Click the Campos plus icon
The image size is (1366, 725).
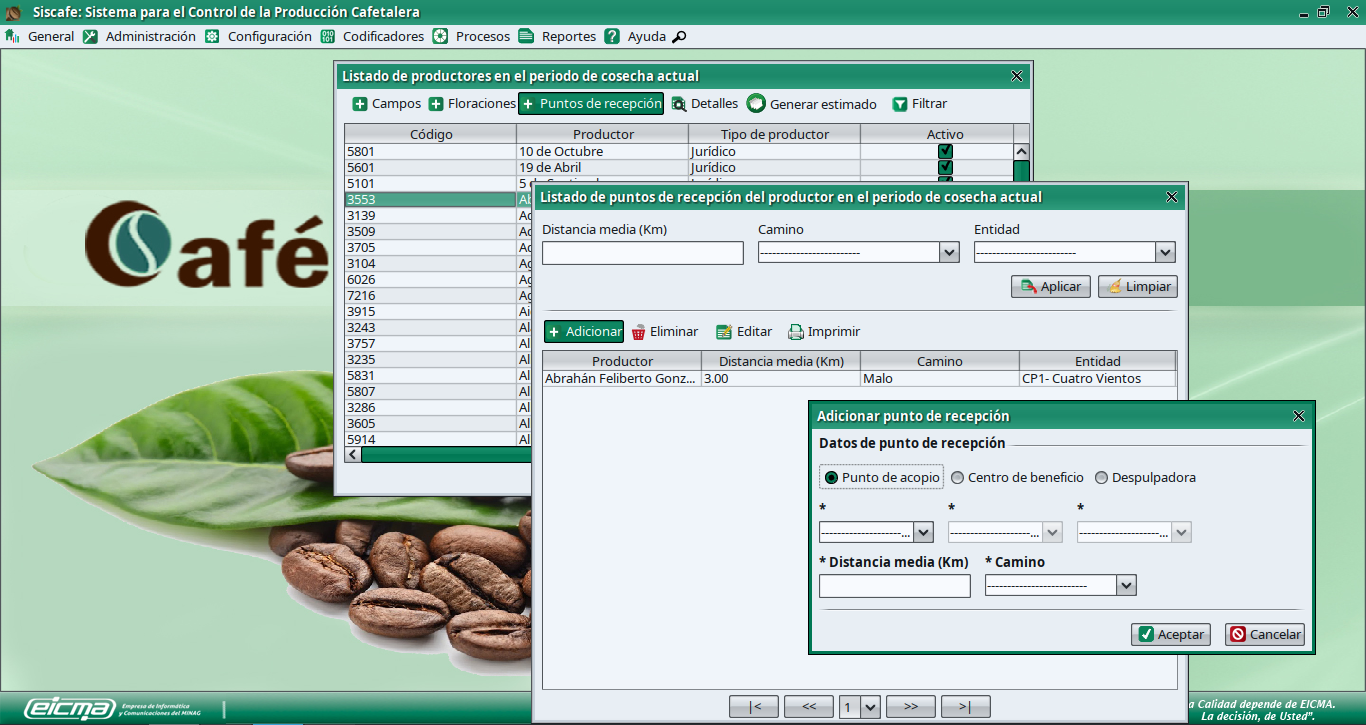click(360, 104)
